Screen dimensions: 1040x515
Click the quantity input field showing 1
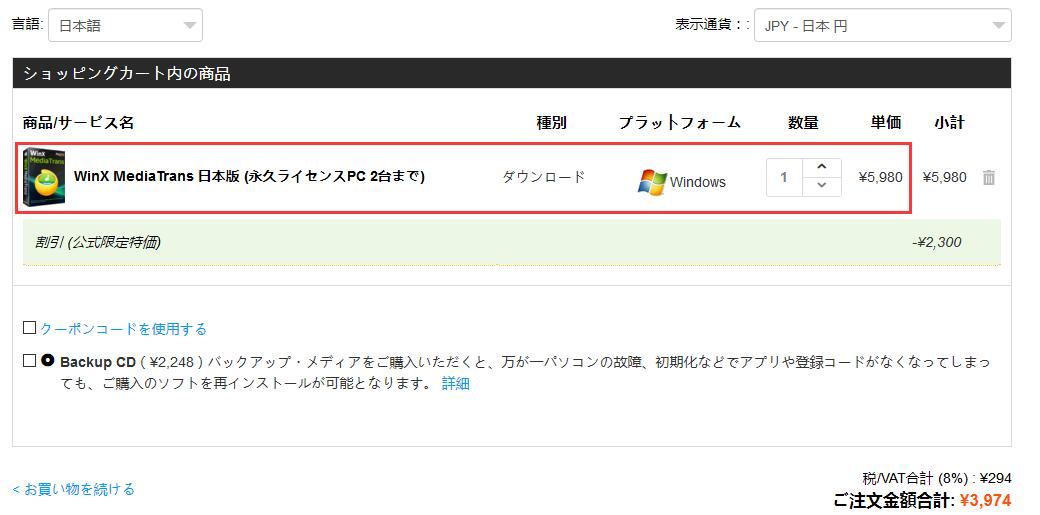[784, 177]
